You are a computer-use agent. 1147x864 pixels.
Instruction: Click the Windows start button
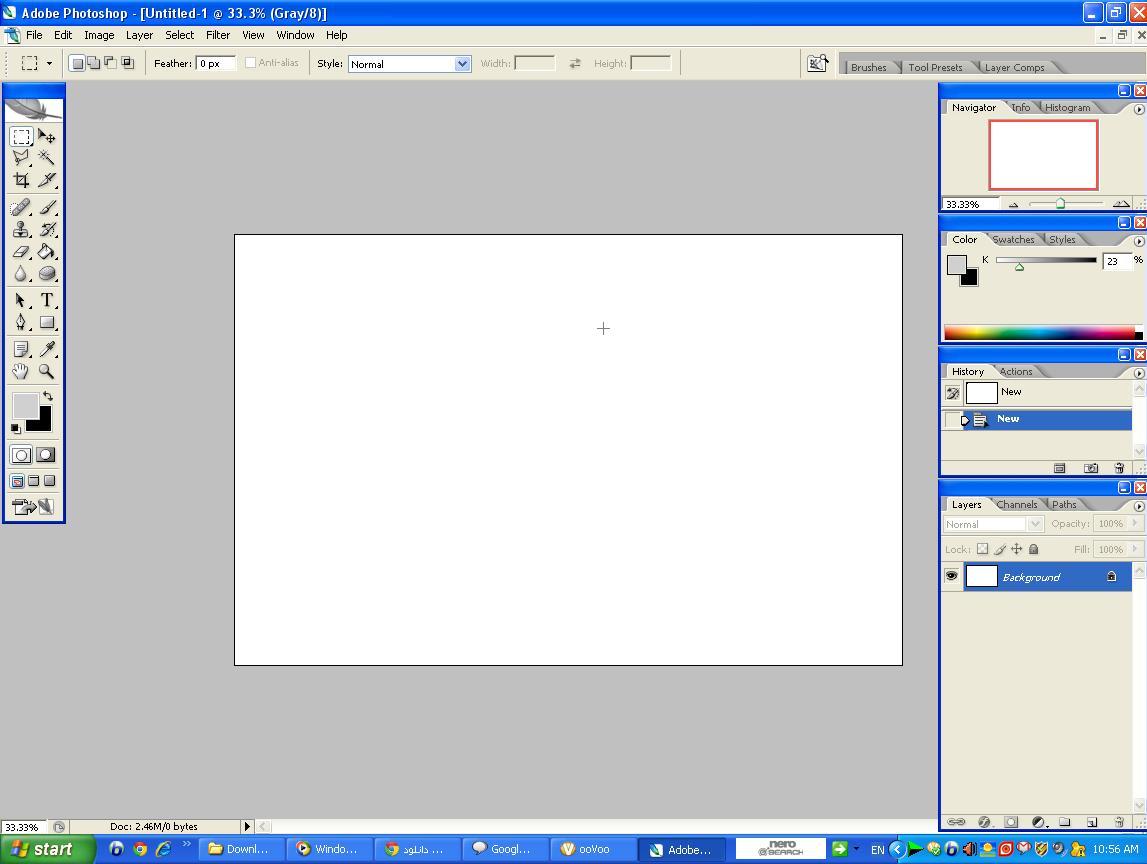coord(45,849)
